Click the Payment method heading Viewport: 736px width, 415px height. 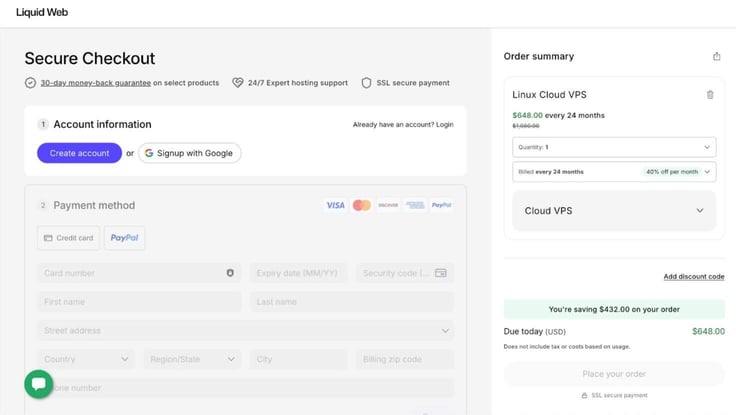click(x=94, y=205)
